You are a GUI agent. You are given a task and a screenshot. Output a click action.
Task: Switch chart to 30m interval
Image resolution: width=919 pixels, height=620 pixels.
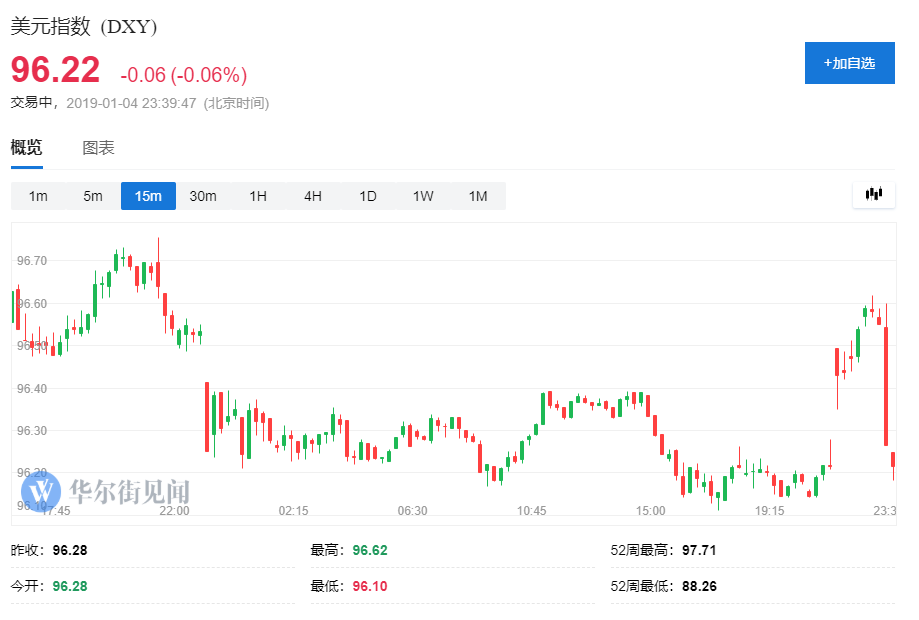(x=203, y=196)
